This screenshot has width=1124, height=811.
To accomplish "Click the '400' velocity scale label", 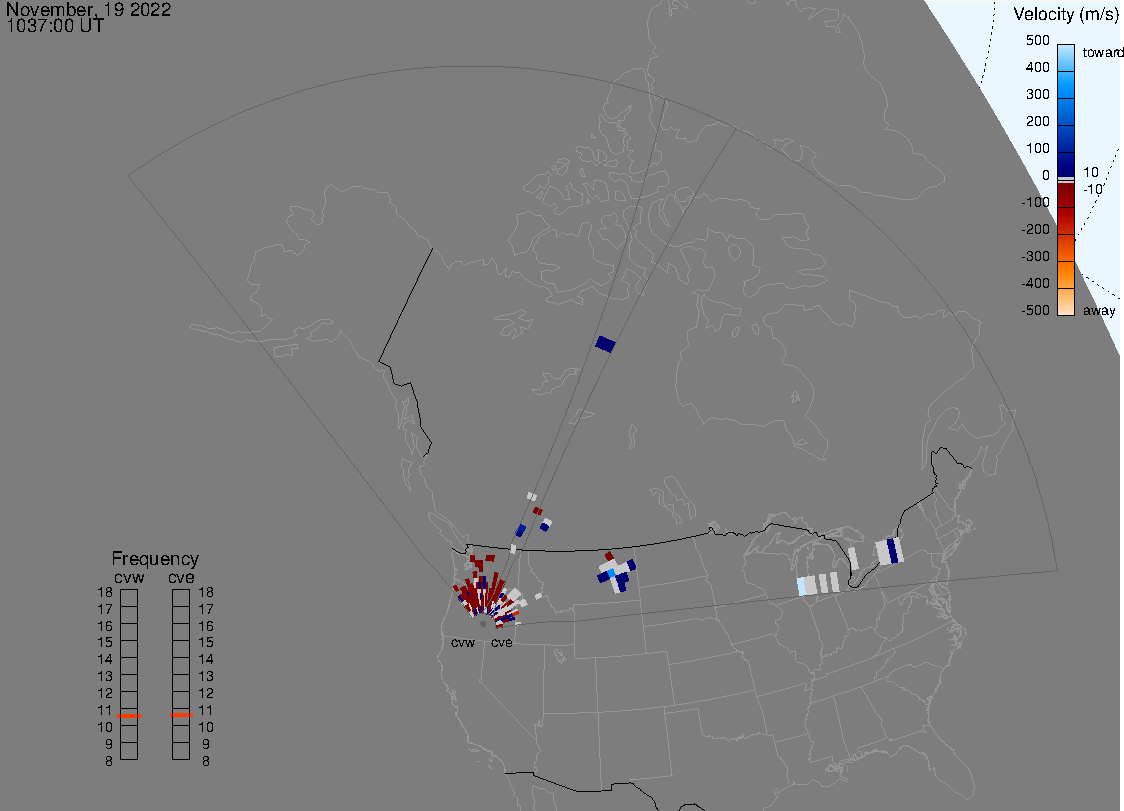I will click(x=1037, y=67).
